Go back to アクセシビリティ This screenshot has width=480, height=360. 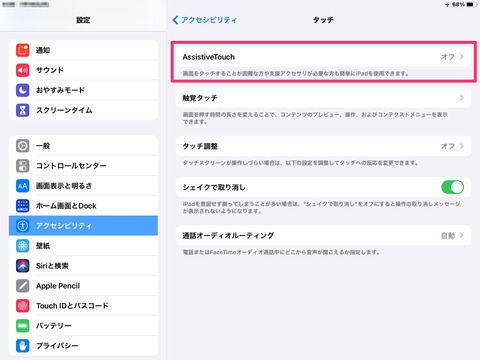[x=205, y=20]
